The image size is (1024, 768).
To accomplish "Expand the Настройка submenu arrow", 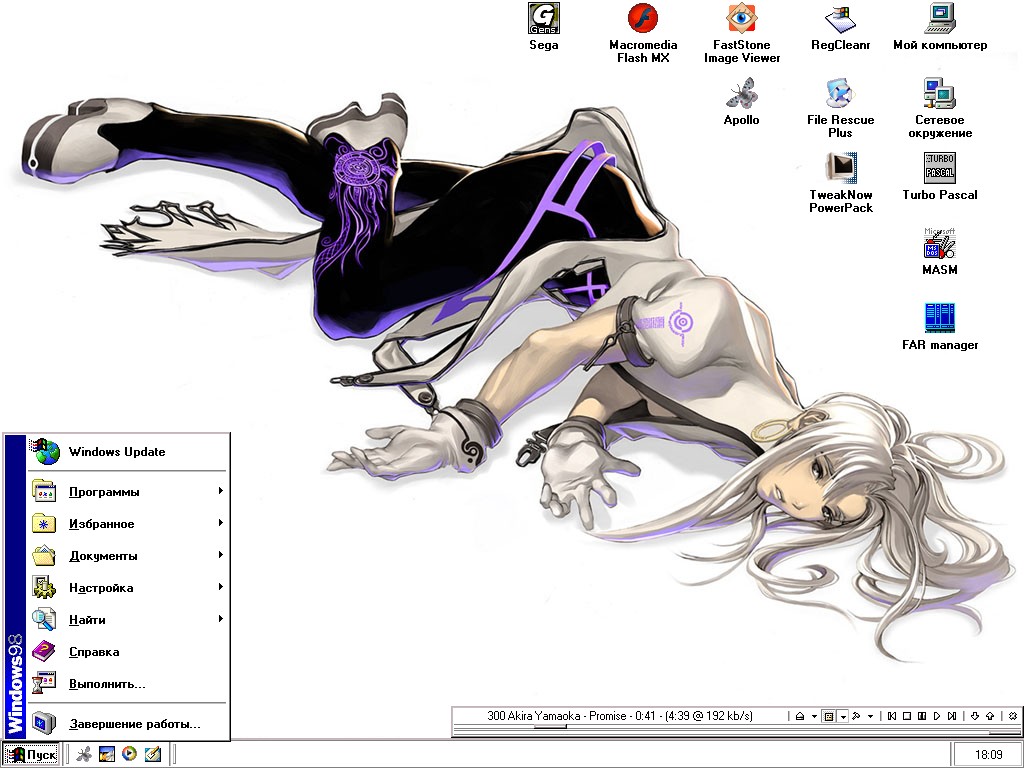I will coord(220,587).
